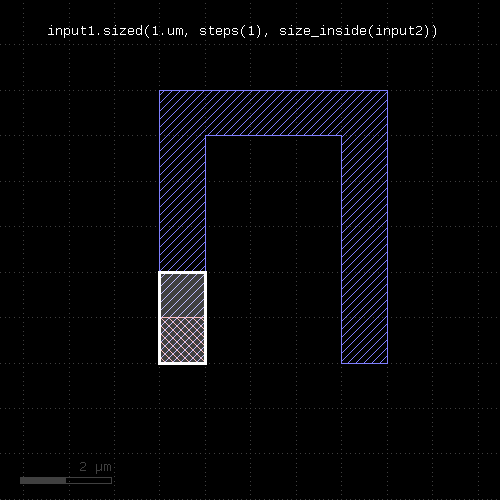The height and width of the screenshot is (500, 500).
Task: Click the top edge of the white outlined rectangle
Action: click(182, 273)
